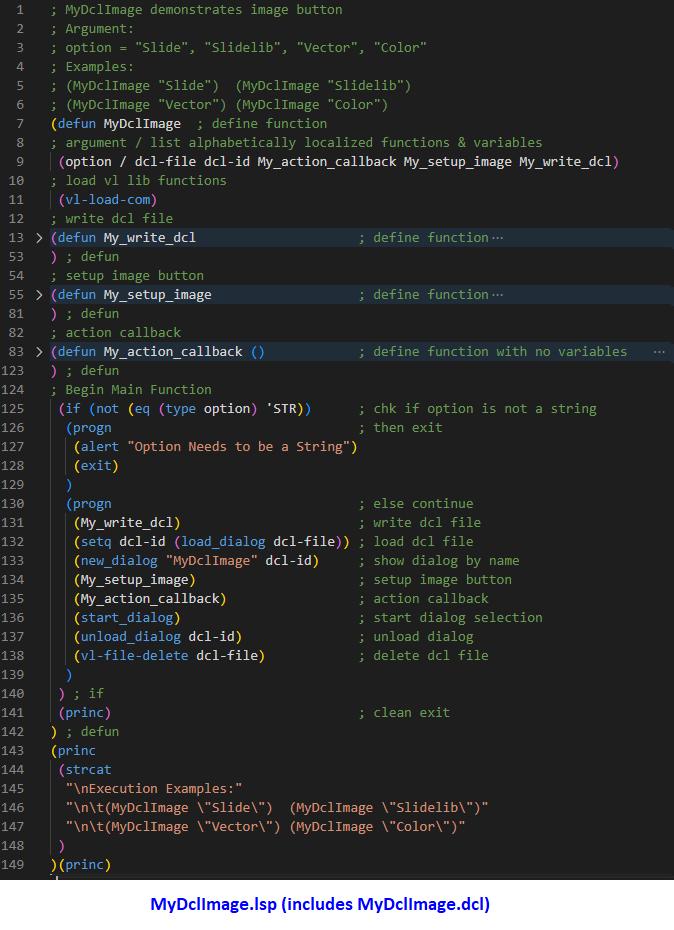Click the 'unload_dialog' function name
The image size is (674, 930).
131,636
